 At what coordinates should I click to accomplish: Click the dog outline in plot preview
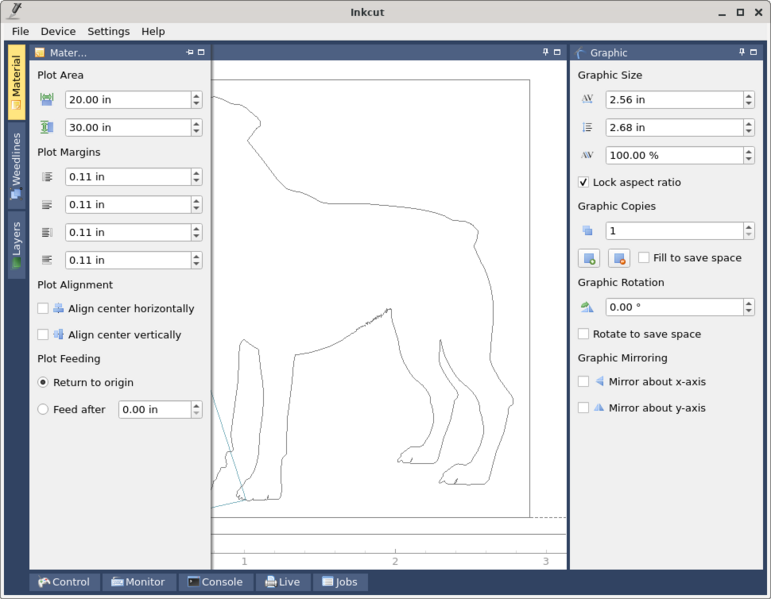click(x=364, y=298)
